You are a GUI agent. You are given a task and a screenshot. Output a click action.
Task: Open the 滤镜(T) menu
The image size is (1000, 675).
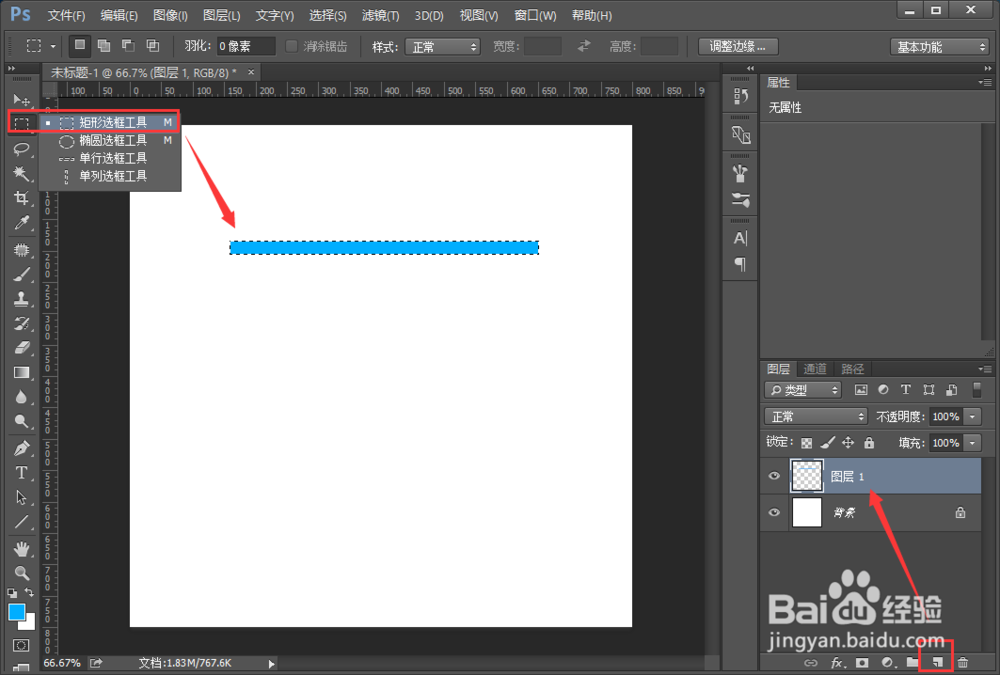tap(380, 15)
